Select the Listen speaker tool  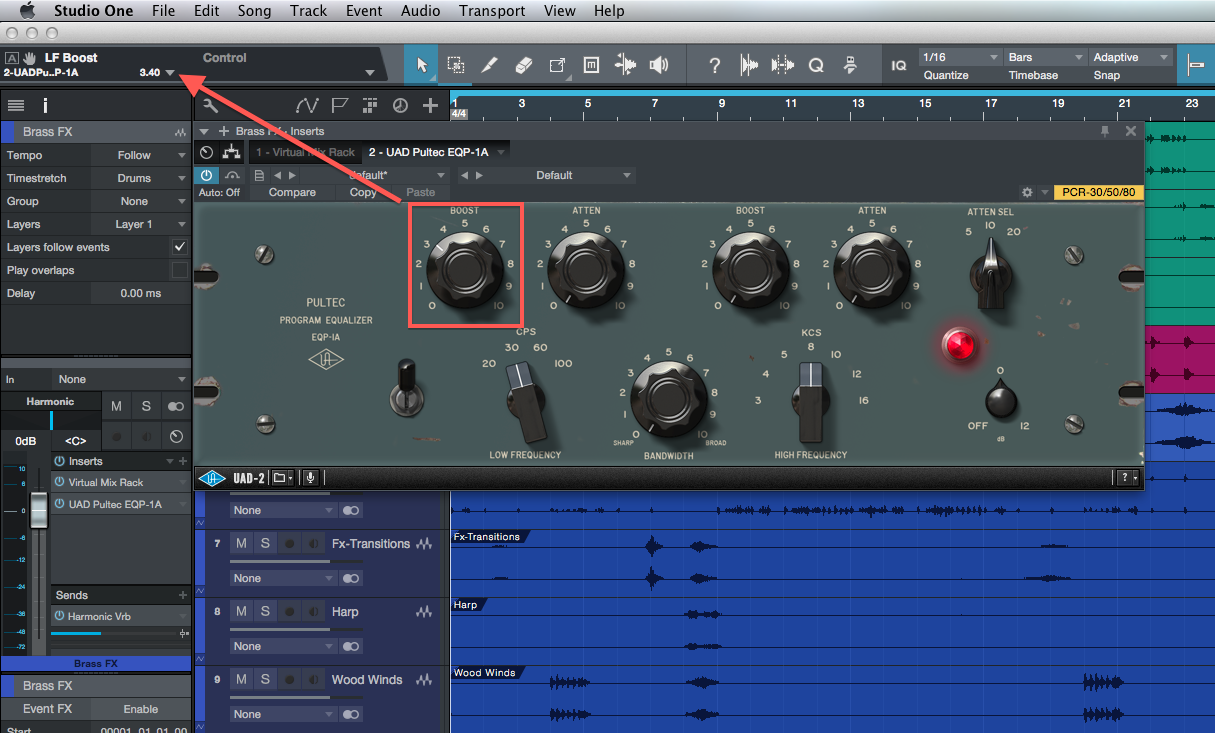point(658,65)
